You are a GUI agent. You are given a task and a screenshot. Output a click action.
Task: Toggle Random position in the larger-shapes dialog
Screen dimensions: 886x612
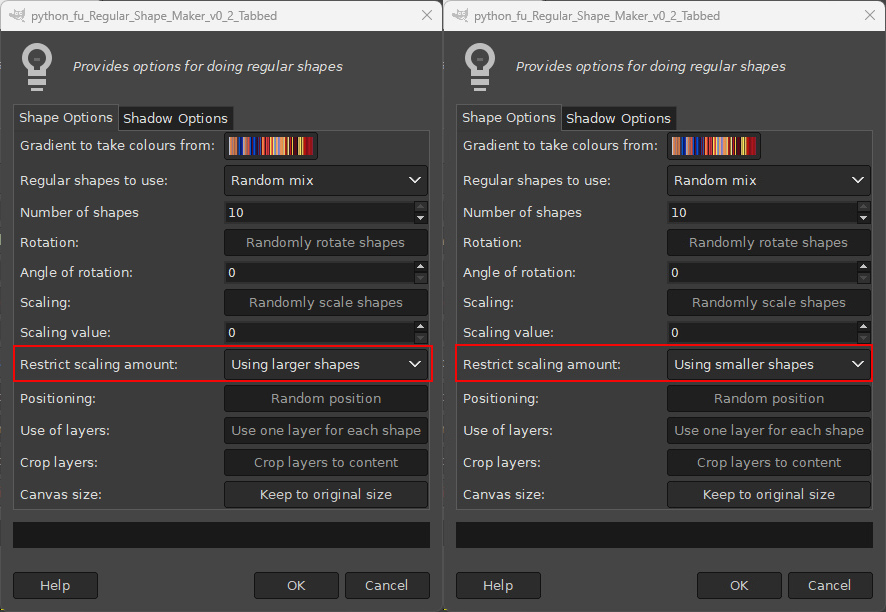(326, 398)
